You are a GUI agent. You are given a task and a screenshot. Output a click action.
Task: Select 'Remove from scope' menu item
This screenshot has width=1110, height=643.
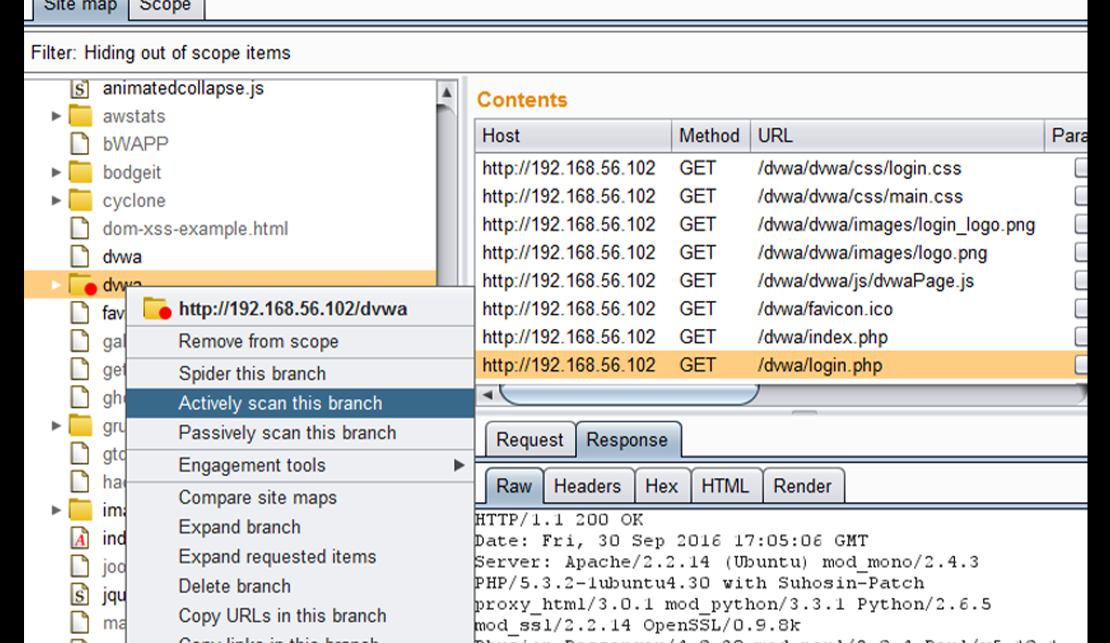[300, 341]
